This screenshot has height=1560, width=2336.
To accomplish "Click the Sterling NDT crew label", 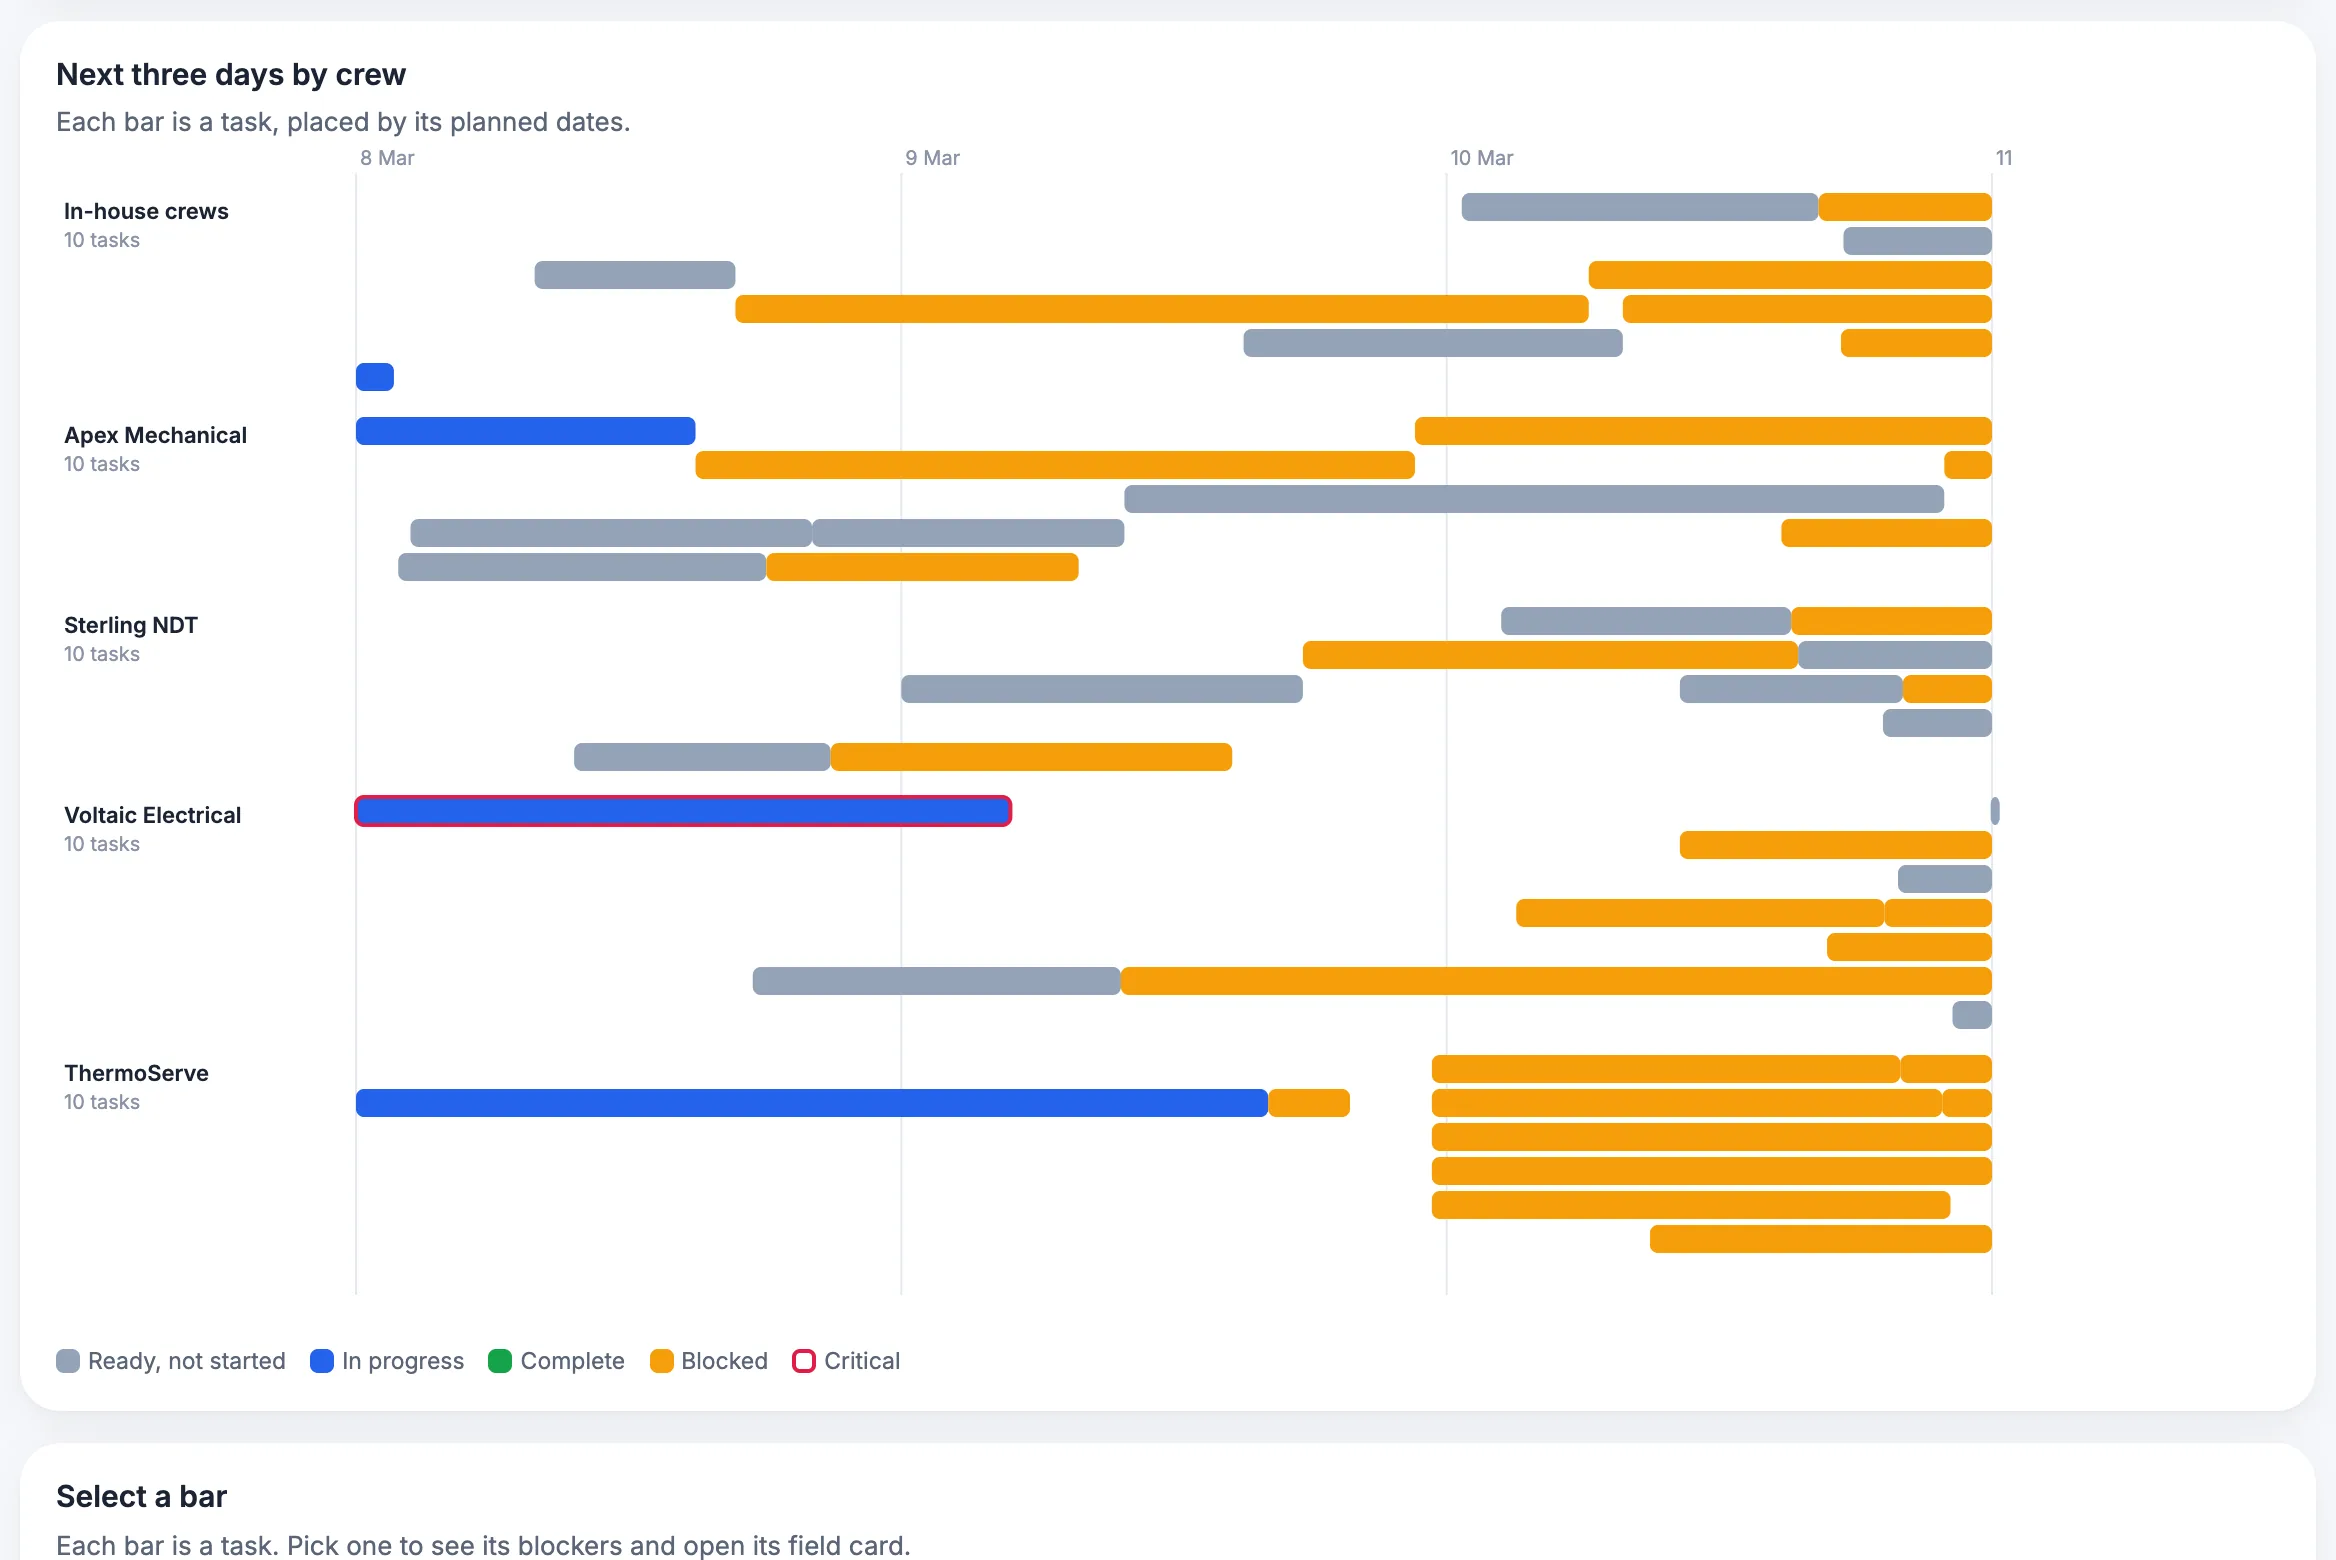I will pyautogui.click(x=131, y=625).
